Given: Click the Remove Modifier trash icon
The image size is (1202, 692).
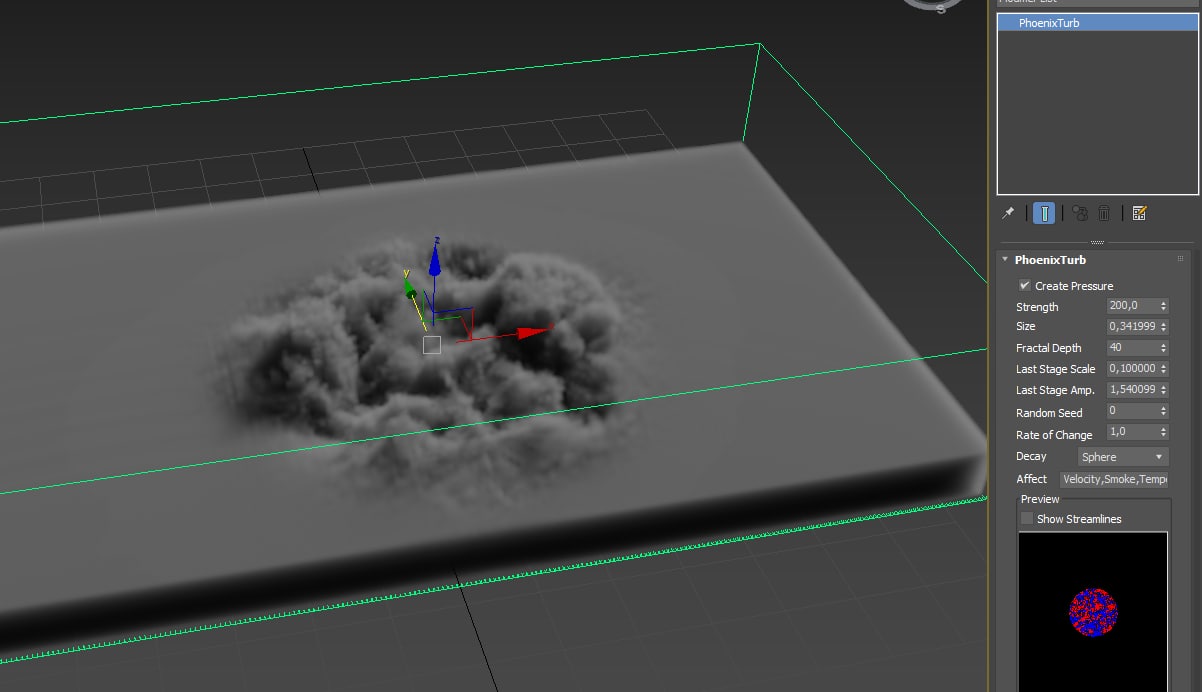Looking at the screenshot, I should (x=1104, y=213).
